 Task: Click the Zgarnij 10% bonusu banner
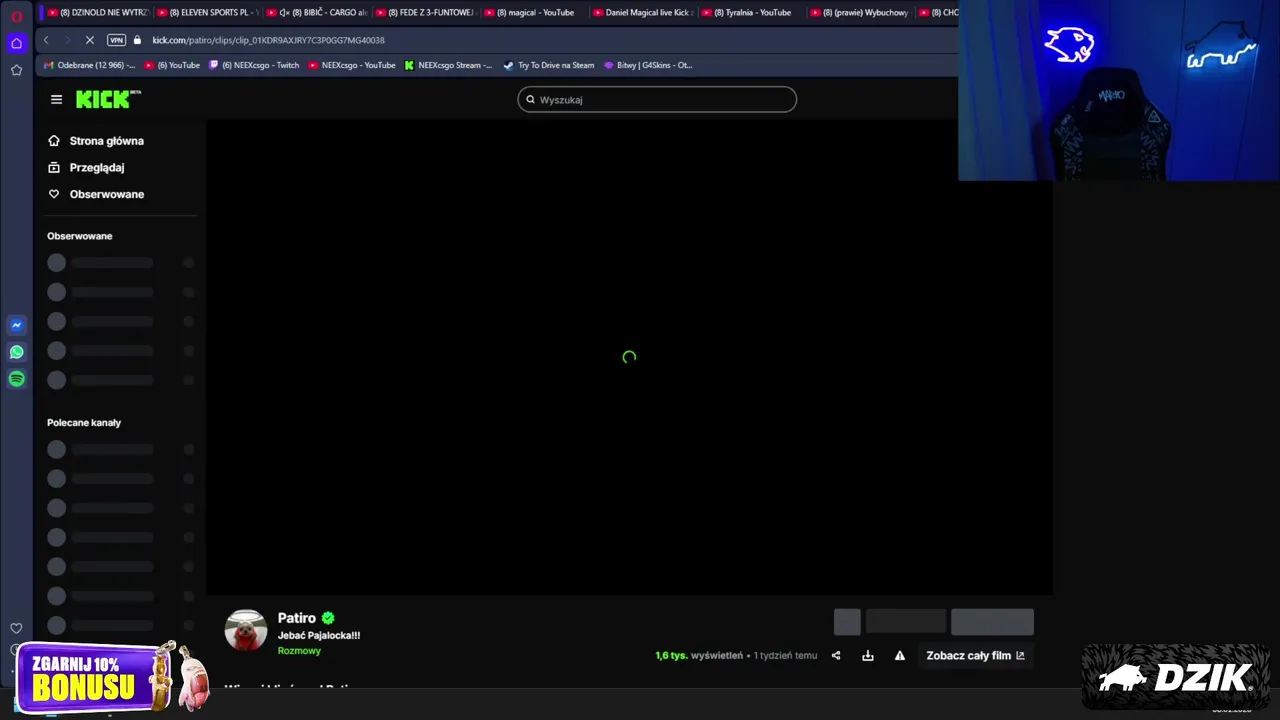click(110, 677)
